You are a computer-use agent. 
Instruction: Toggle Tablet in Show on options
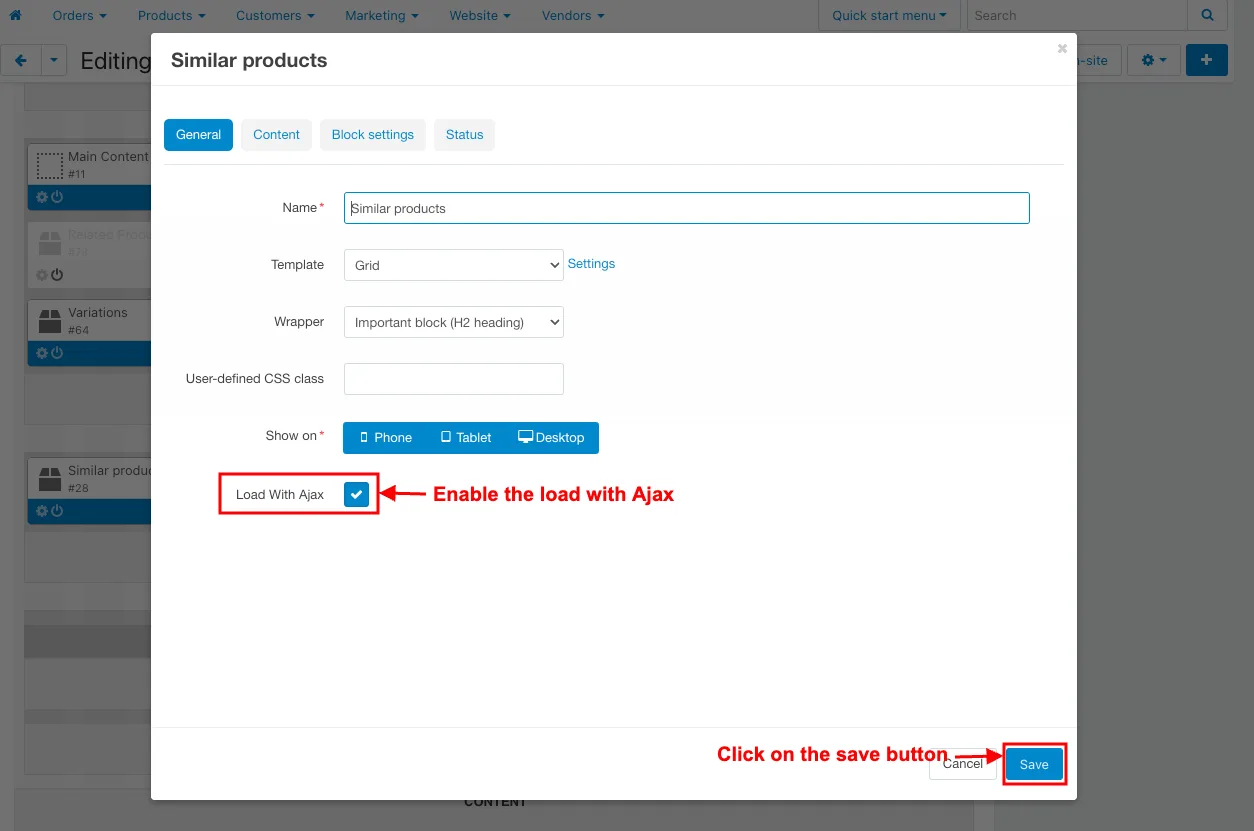pyautogui.click(x=466, y=437)
